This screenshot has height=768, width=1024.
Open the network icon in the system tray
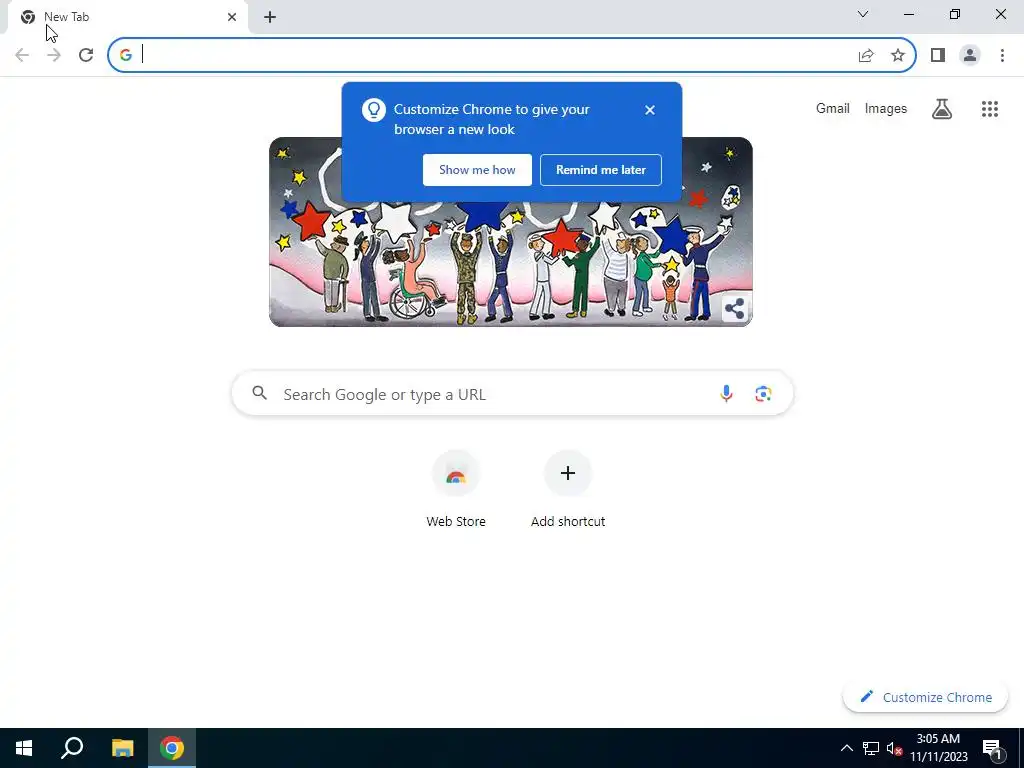pos(871,748)
